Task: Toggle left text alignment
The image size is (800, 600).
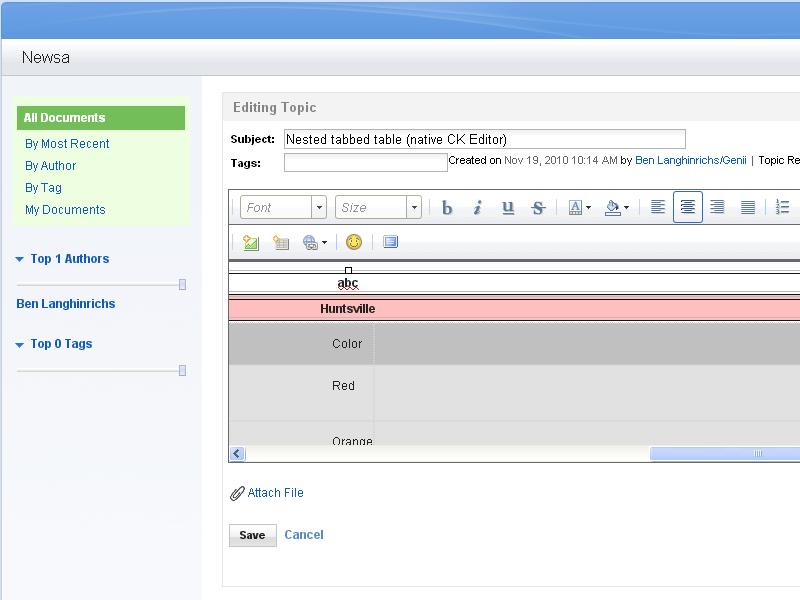Action: click(x=658, y=208)
